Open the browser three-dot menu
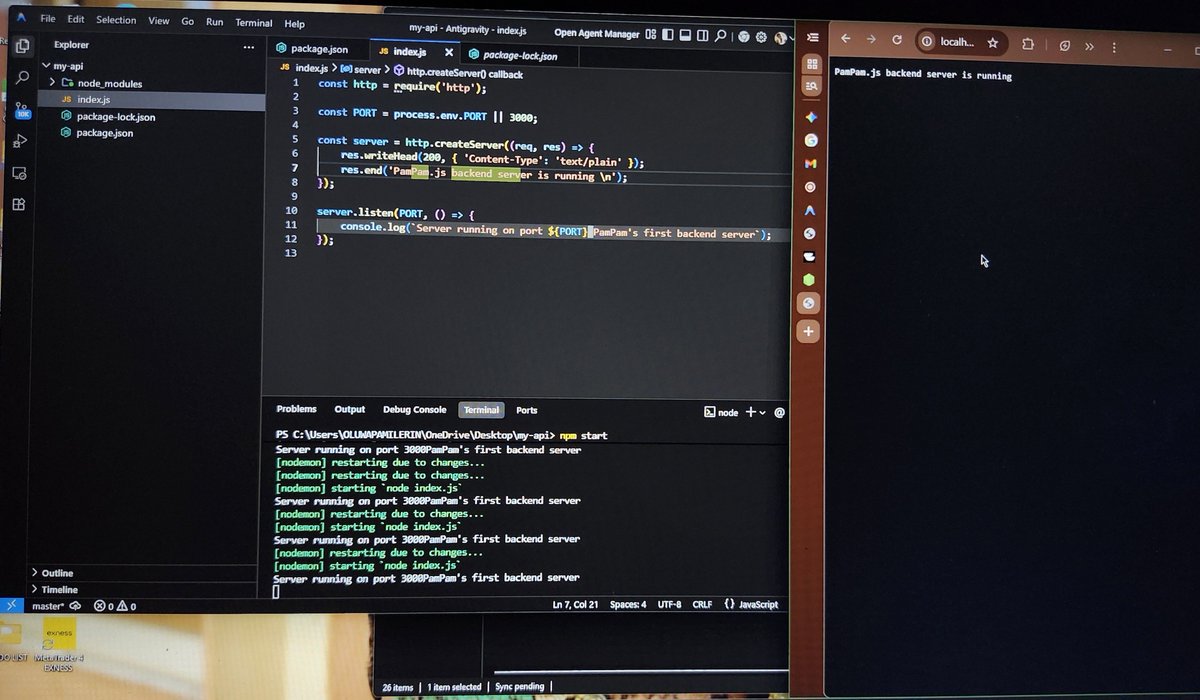This screenshot has height=700, width=1200. click(1115, 46)
